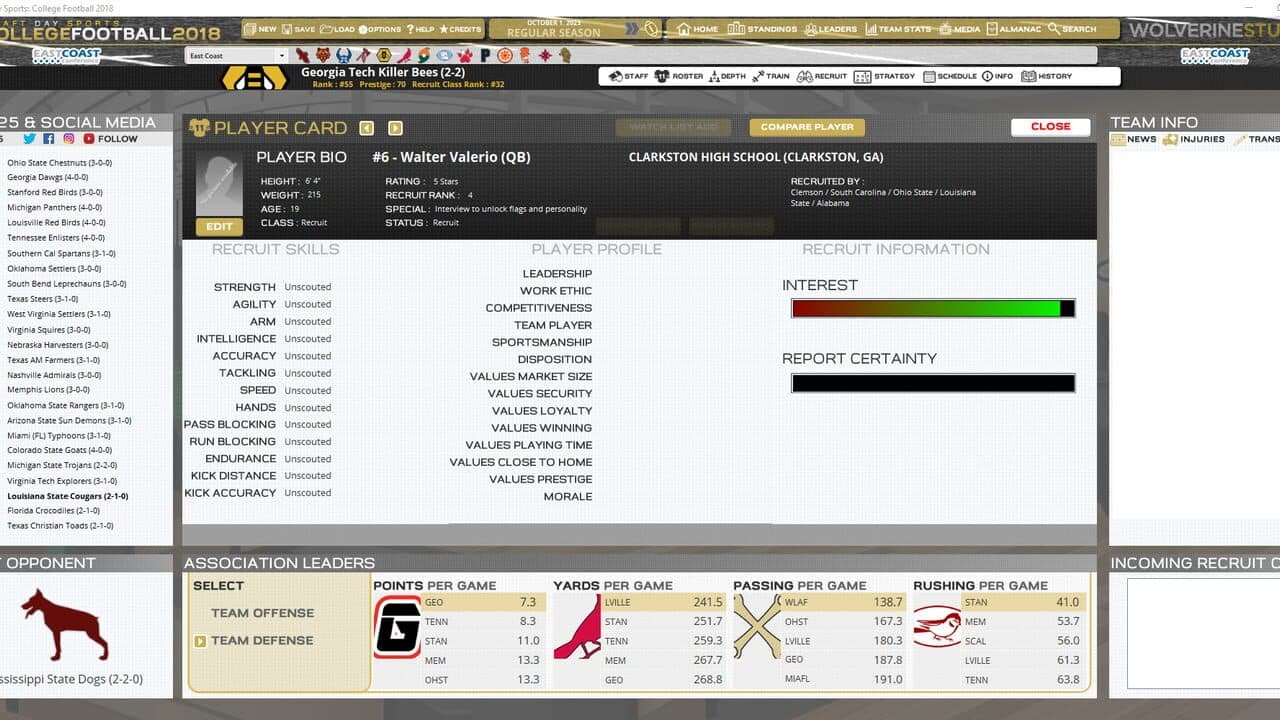The height and width of the screenshot is (720, 1280).
Task: Click the Compare Player button
Action: coord(807,127)
